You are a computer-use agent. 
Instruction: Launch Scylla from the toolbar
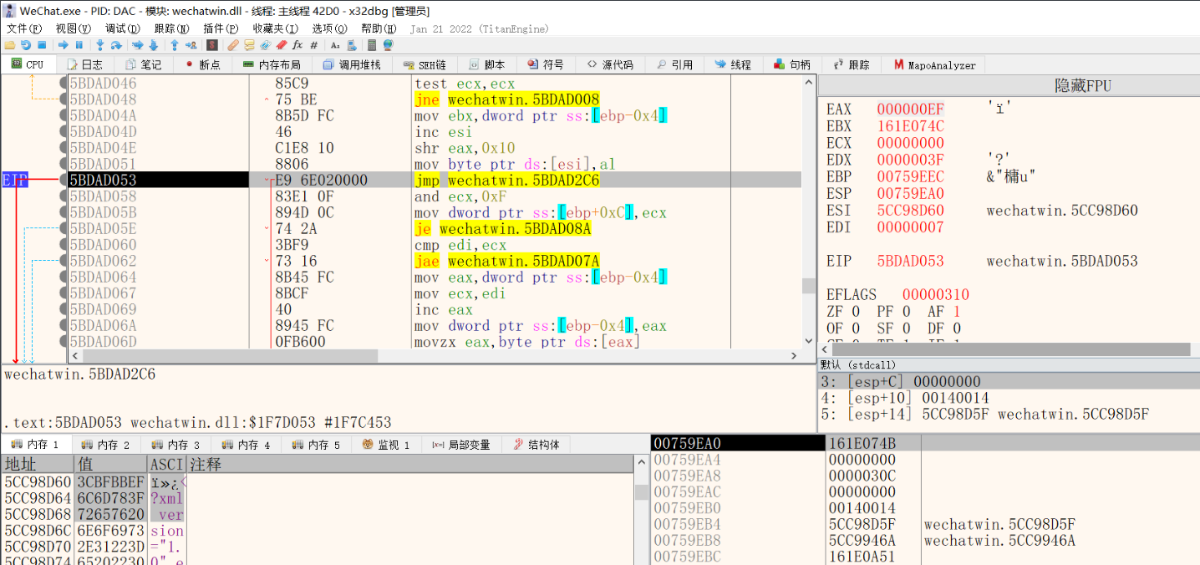pos(212,45)
